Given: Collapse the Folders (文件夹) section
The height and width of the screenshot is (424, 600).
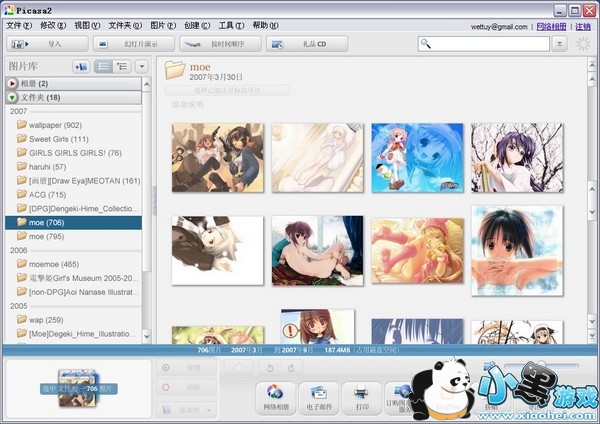Looking at the screenshot, I should click(12, 97).
